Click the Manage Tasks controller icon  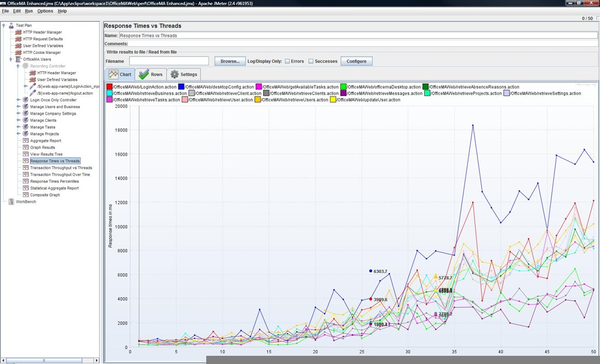25,127
